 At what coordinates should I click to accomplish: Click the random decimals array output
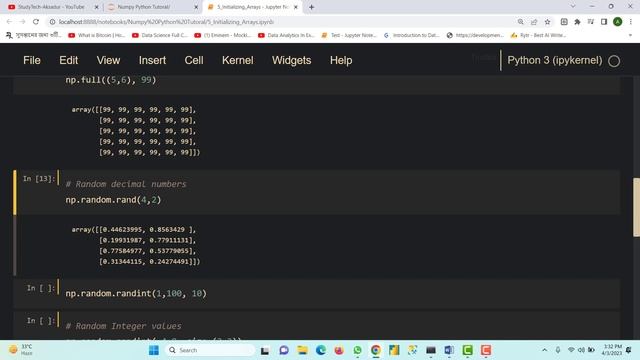[x=136, y=245]
